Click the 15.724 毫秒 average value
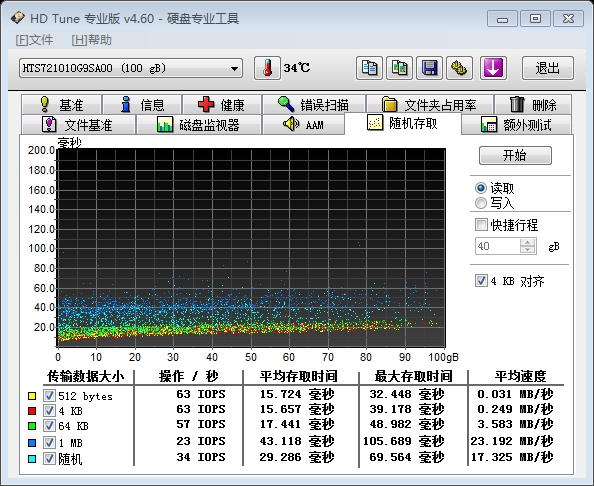The image size is (594, 486). coord(297,394)
